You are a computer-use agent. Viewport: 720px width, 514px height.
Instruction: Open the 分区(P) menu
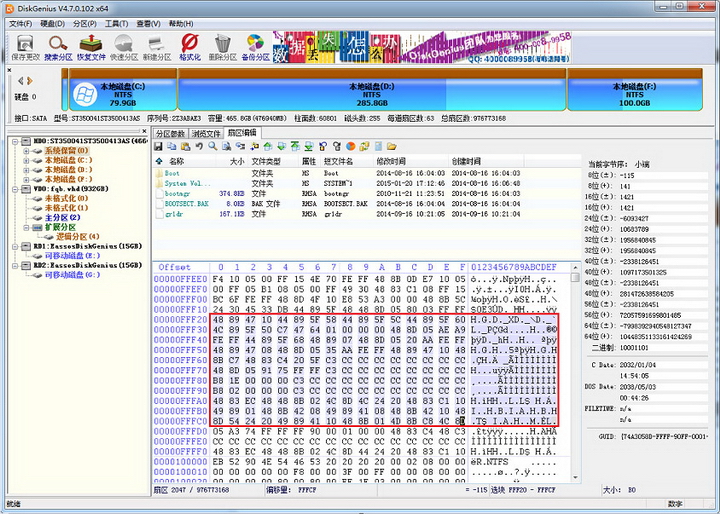(x=84, y=23)
